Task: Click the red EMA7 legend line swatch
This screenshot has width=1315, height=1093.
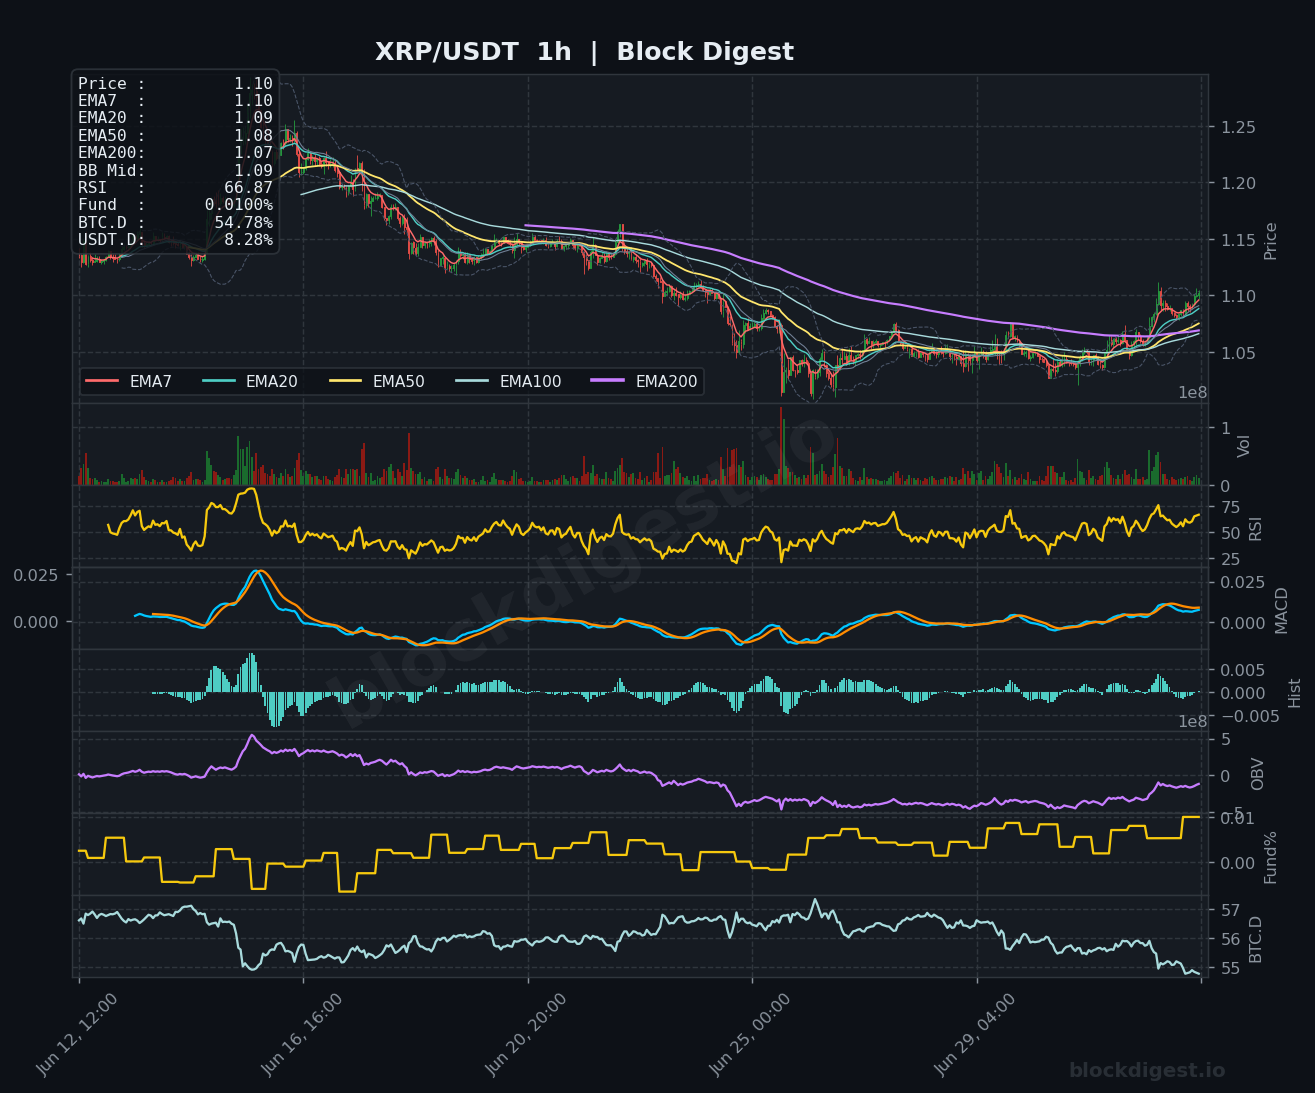Action: (102, 382)
